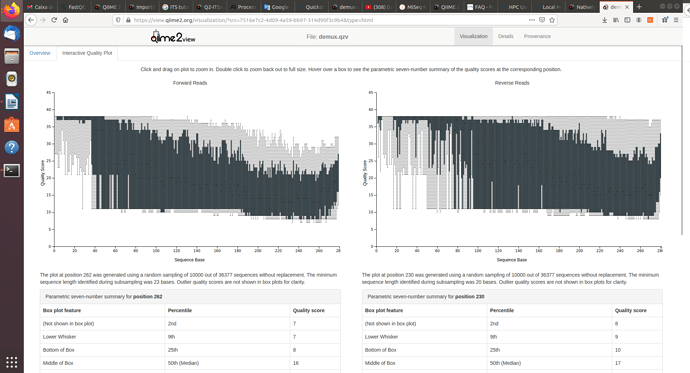Click the browser forward arrow
The height and width of the screenshot is (373, 690).
tap(43, 20)
